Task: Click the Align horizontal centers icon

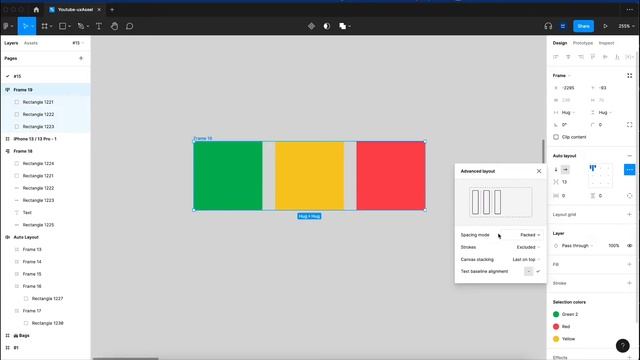Action: click(x=568, y=57)
